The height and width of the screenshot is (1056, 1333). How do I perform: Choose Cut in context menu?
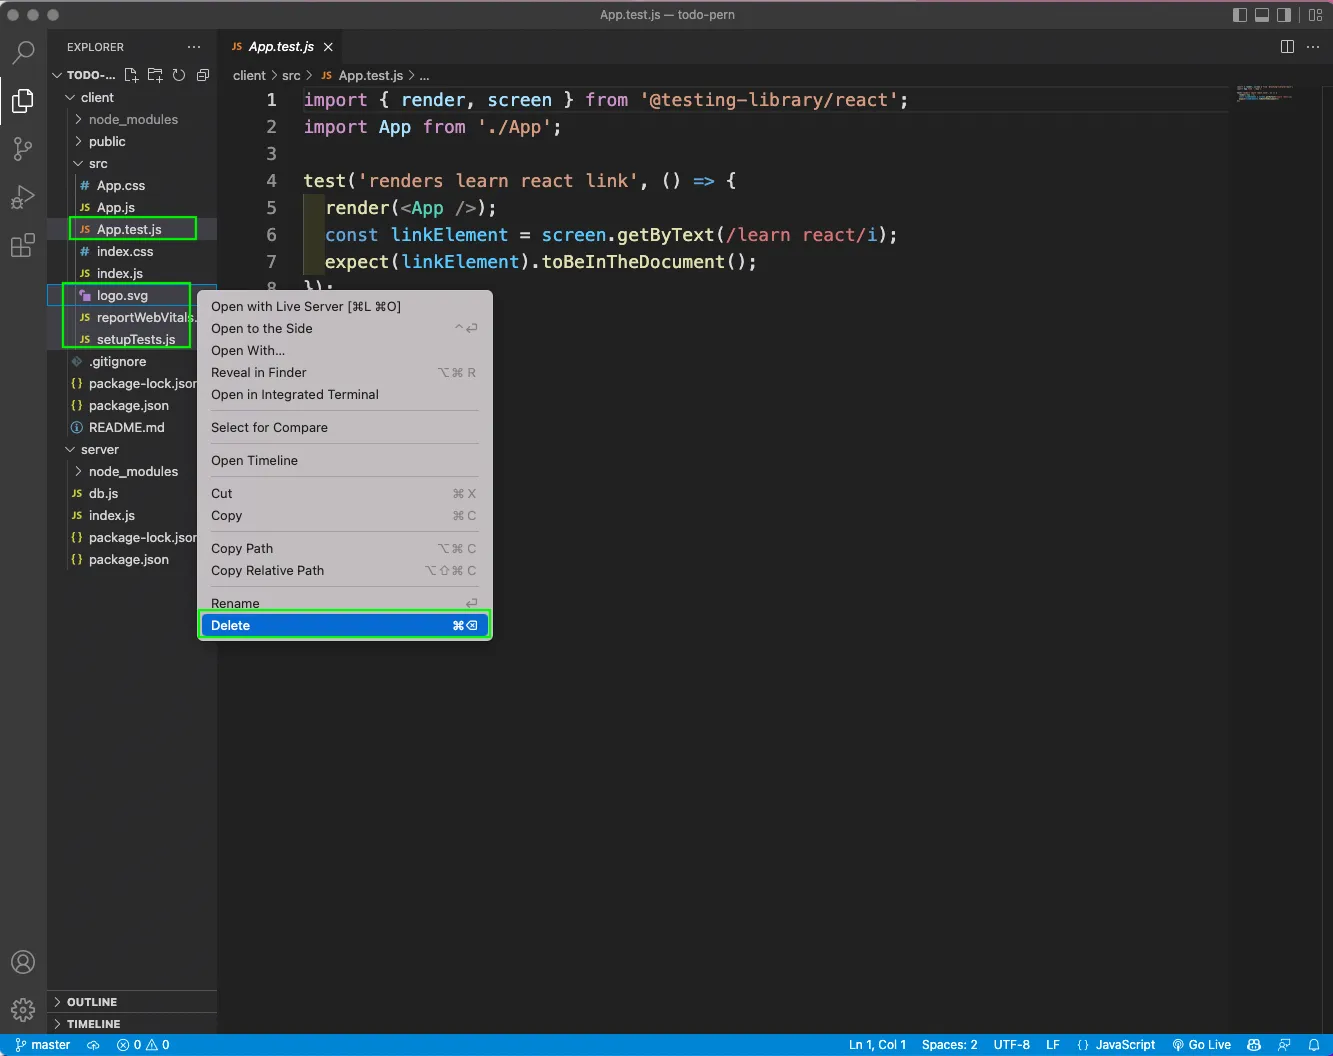click(x=344, y=493)
